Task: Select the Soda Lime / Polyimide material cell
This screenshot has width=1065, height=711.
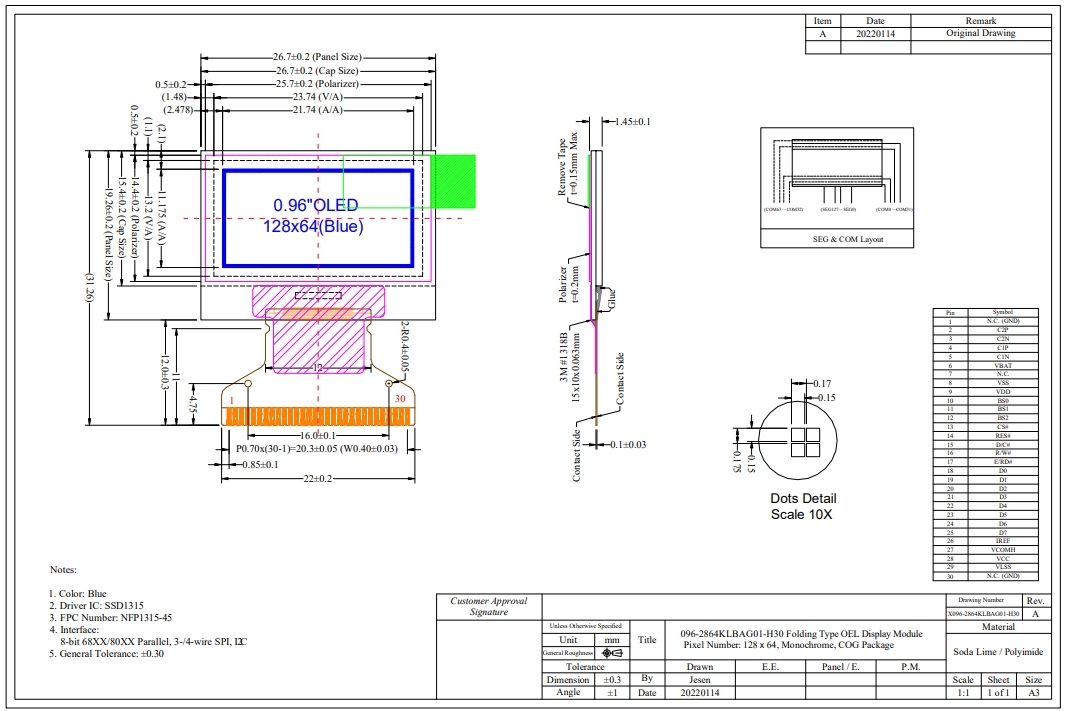Action: (998, 650)
